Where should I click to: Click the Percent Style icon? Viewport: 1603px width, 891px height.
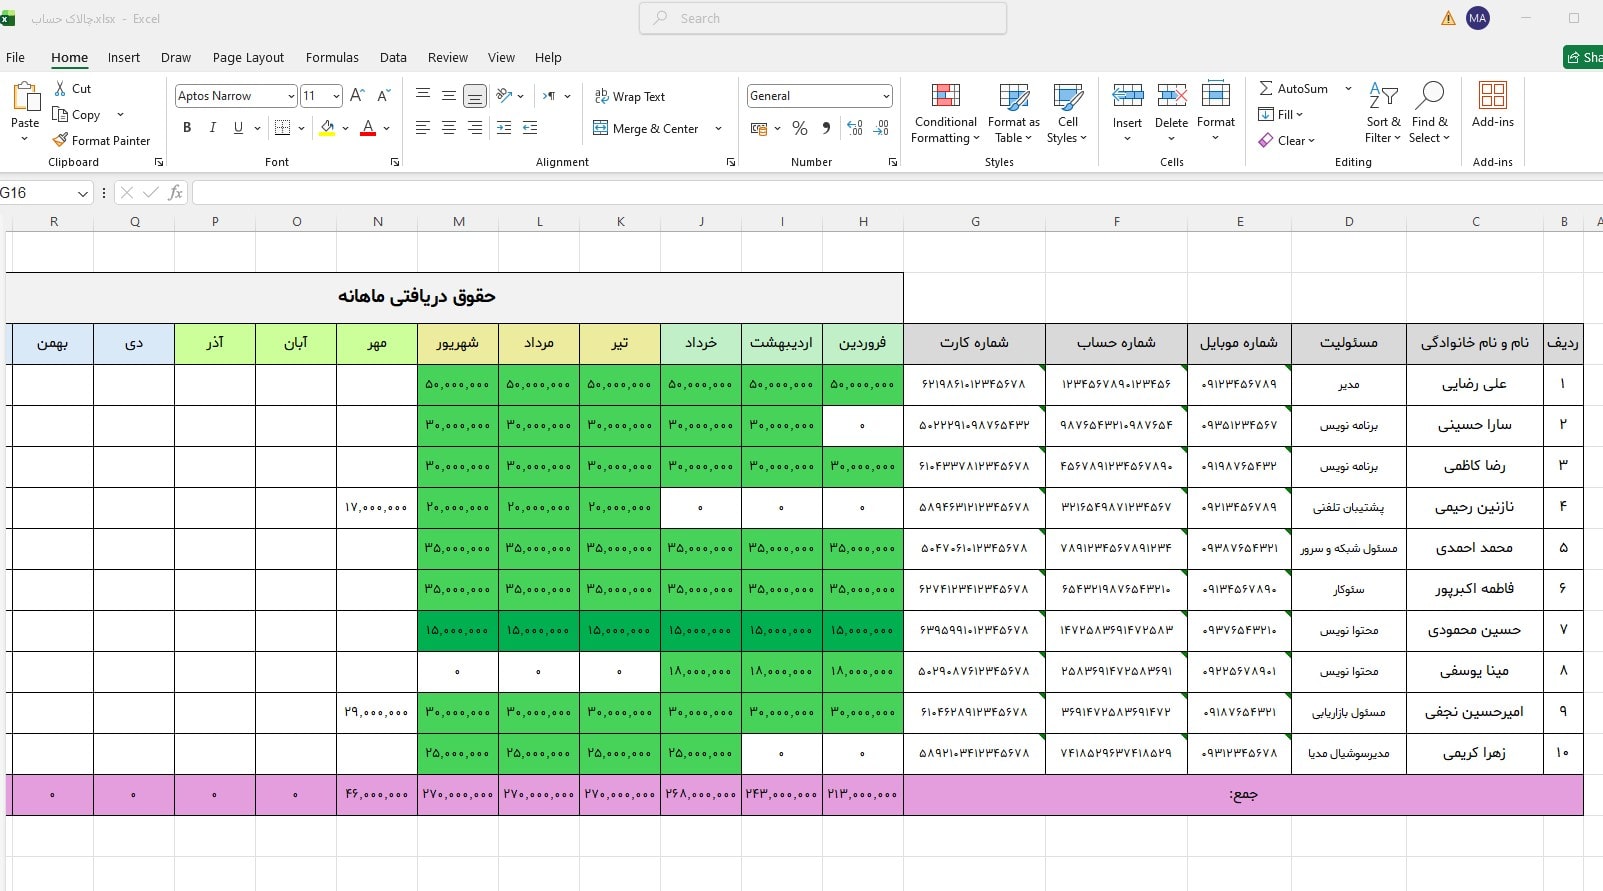[799, 128]
